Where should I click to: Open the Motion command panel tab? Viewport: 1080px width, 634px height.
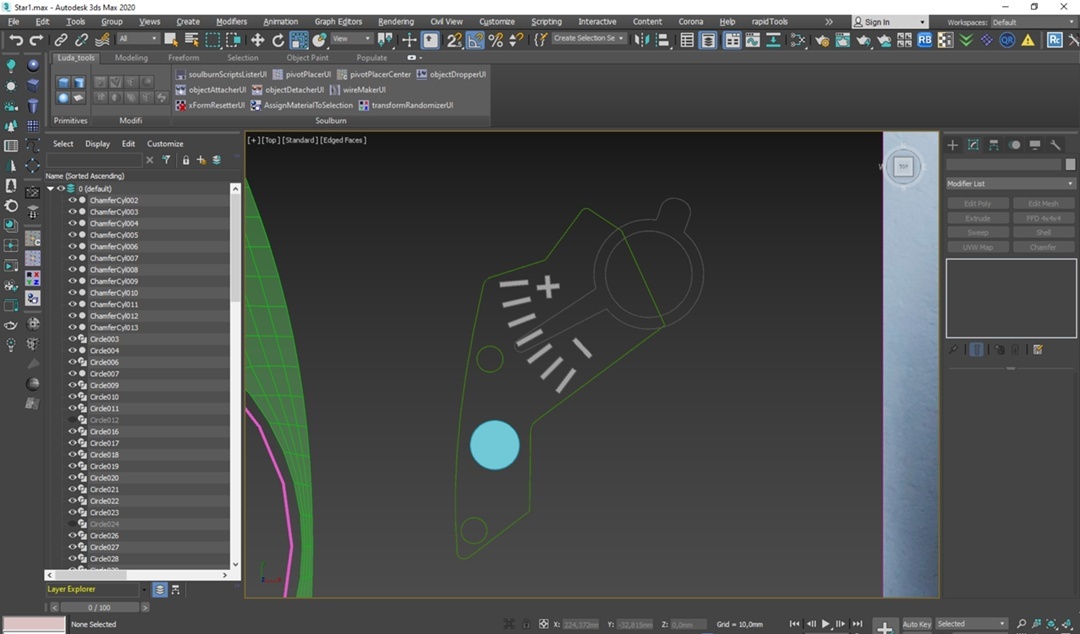tap(1014, 145)
